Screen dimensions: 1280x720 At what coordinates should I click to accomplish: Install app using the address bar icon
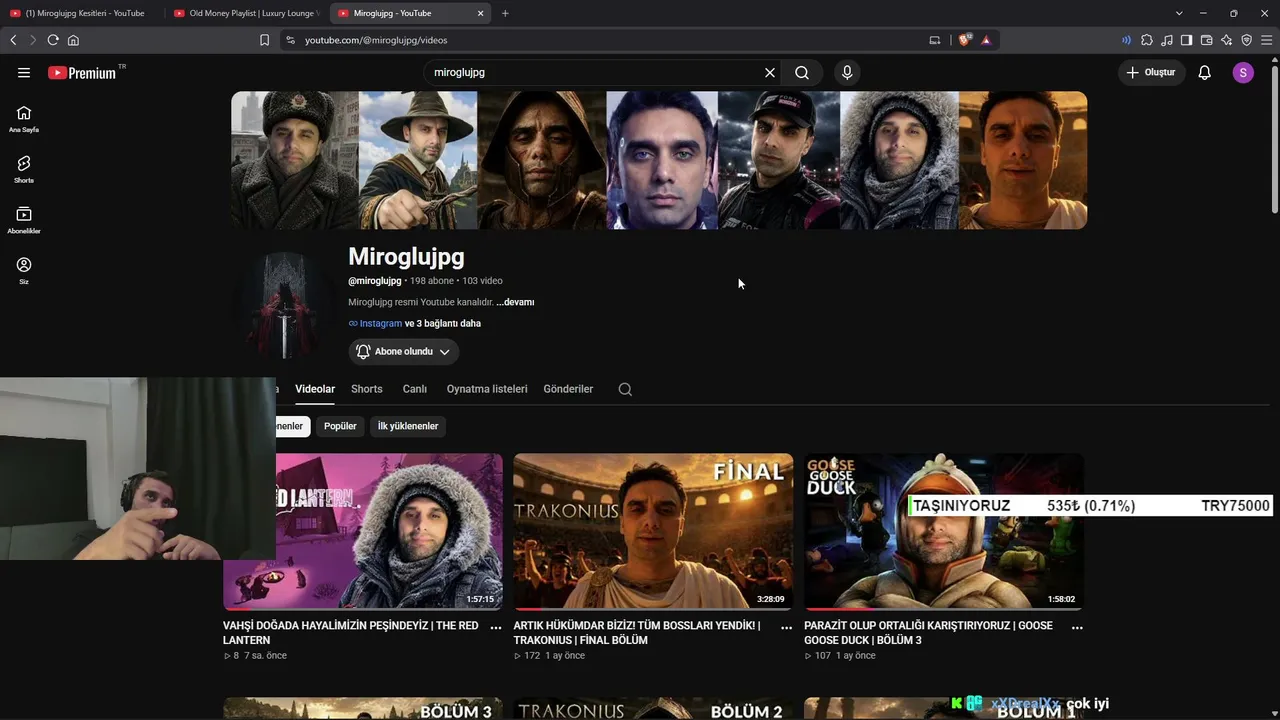point(935,40)
